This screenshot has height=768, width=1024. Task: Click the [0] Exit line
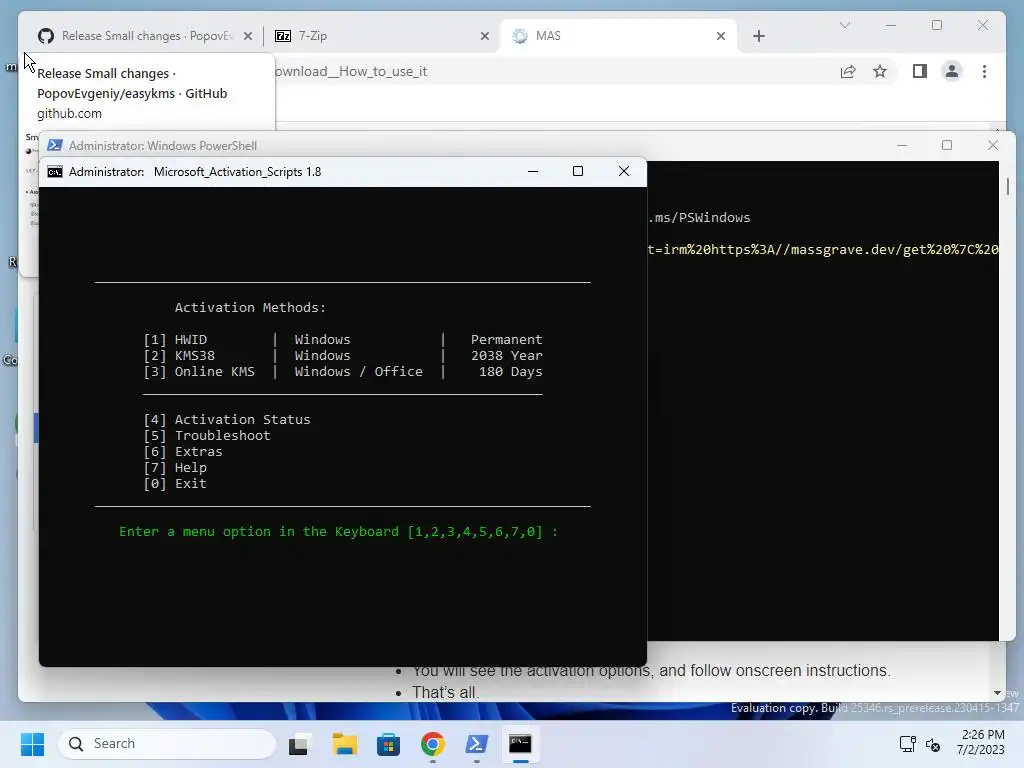175,483
